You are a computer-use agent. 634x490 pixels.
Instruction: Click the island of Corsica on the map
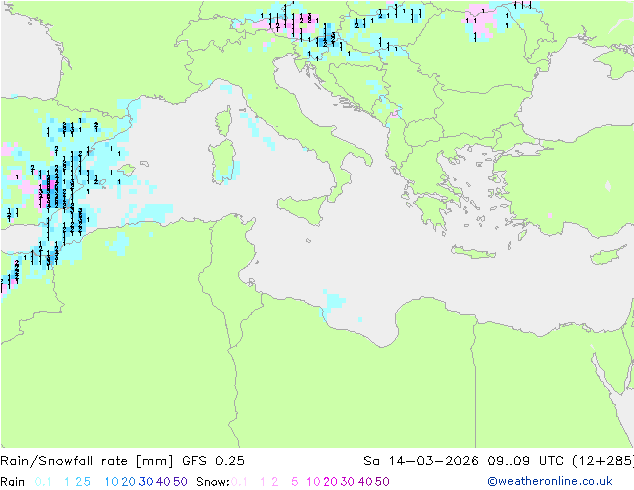(x=224, y=120)
